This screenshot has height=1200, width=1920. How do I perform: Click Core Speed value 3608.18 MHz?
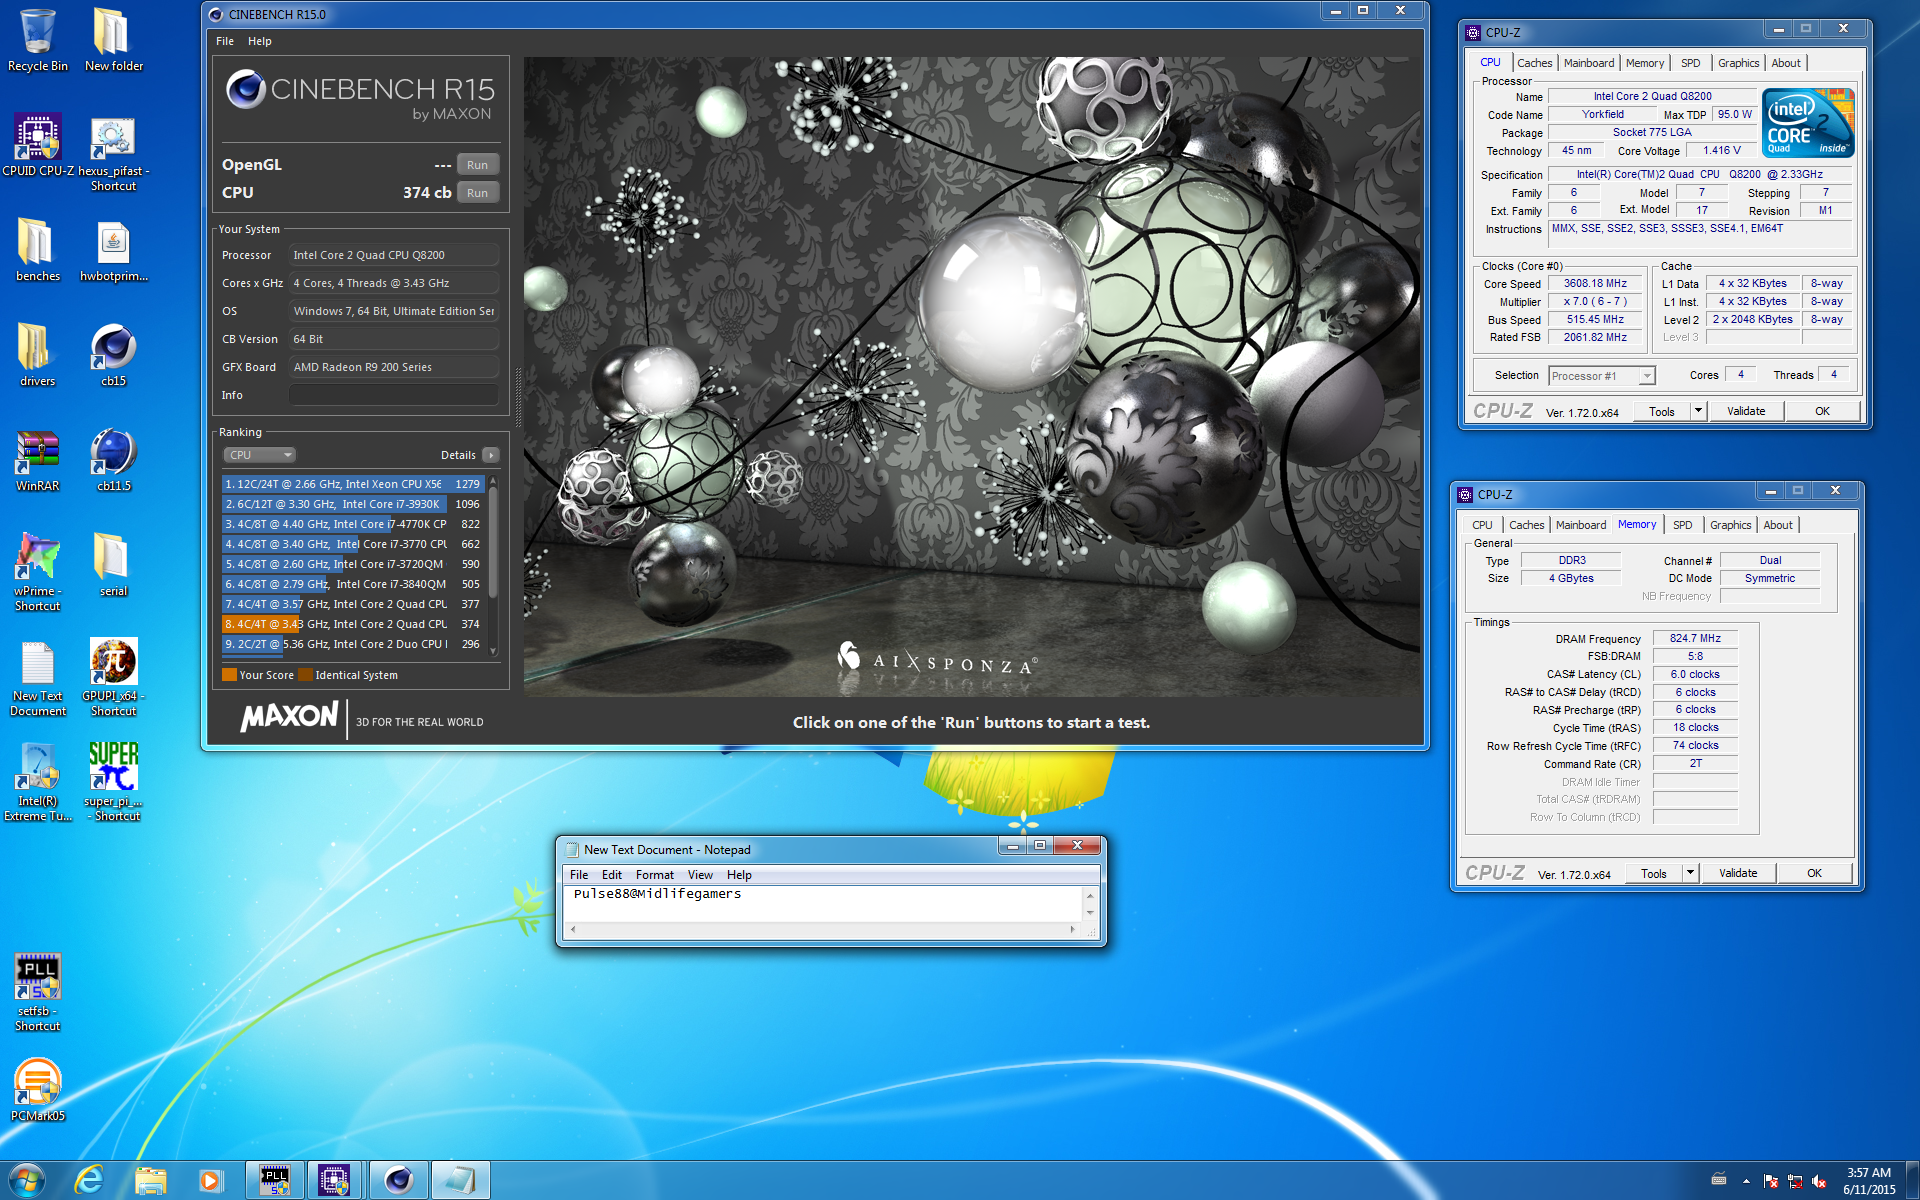point(1595,284)
